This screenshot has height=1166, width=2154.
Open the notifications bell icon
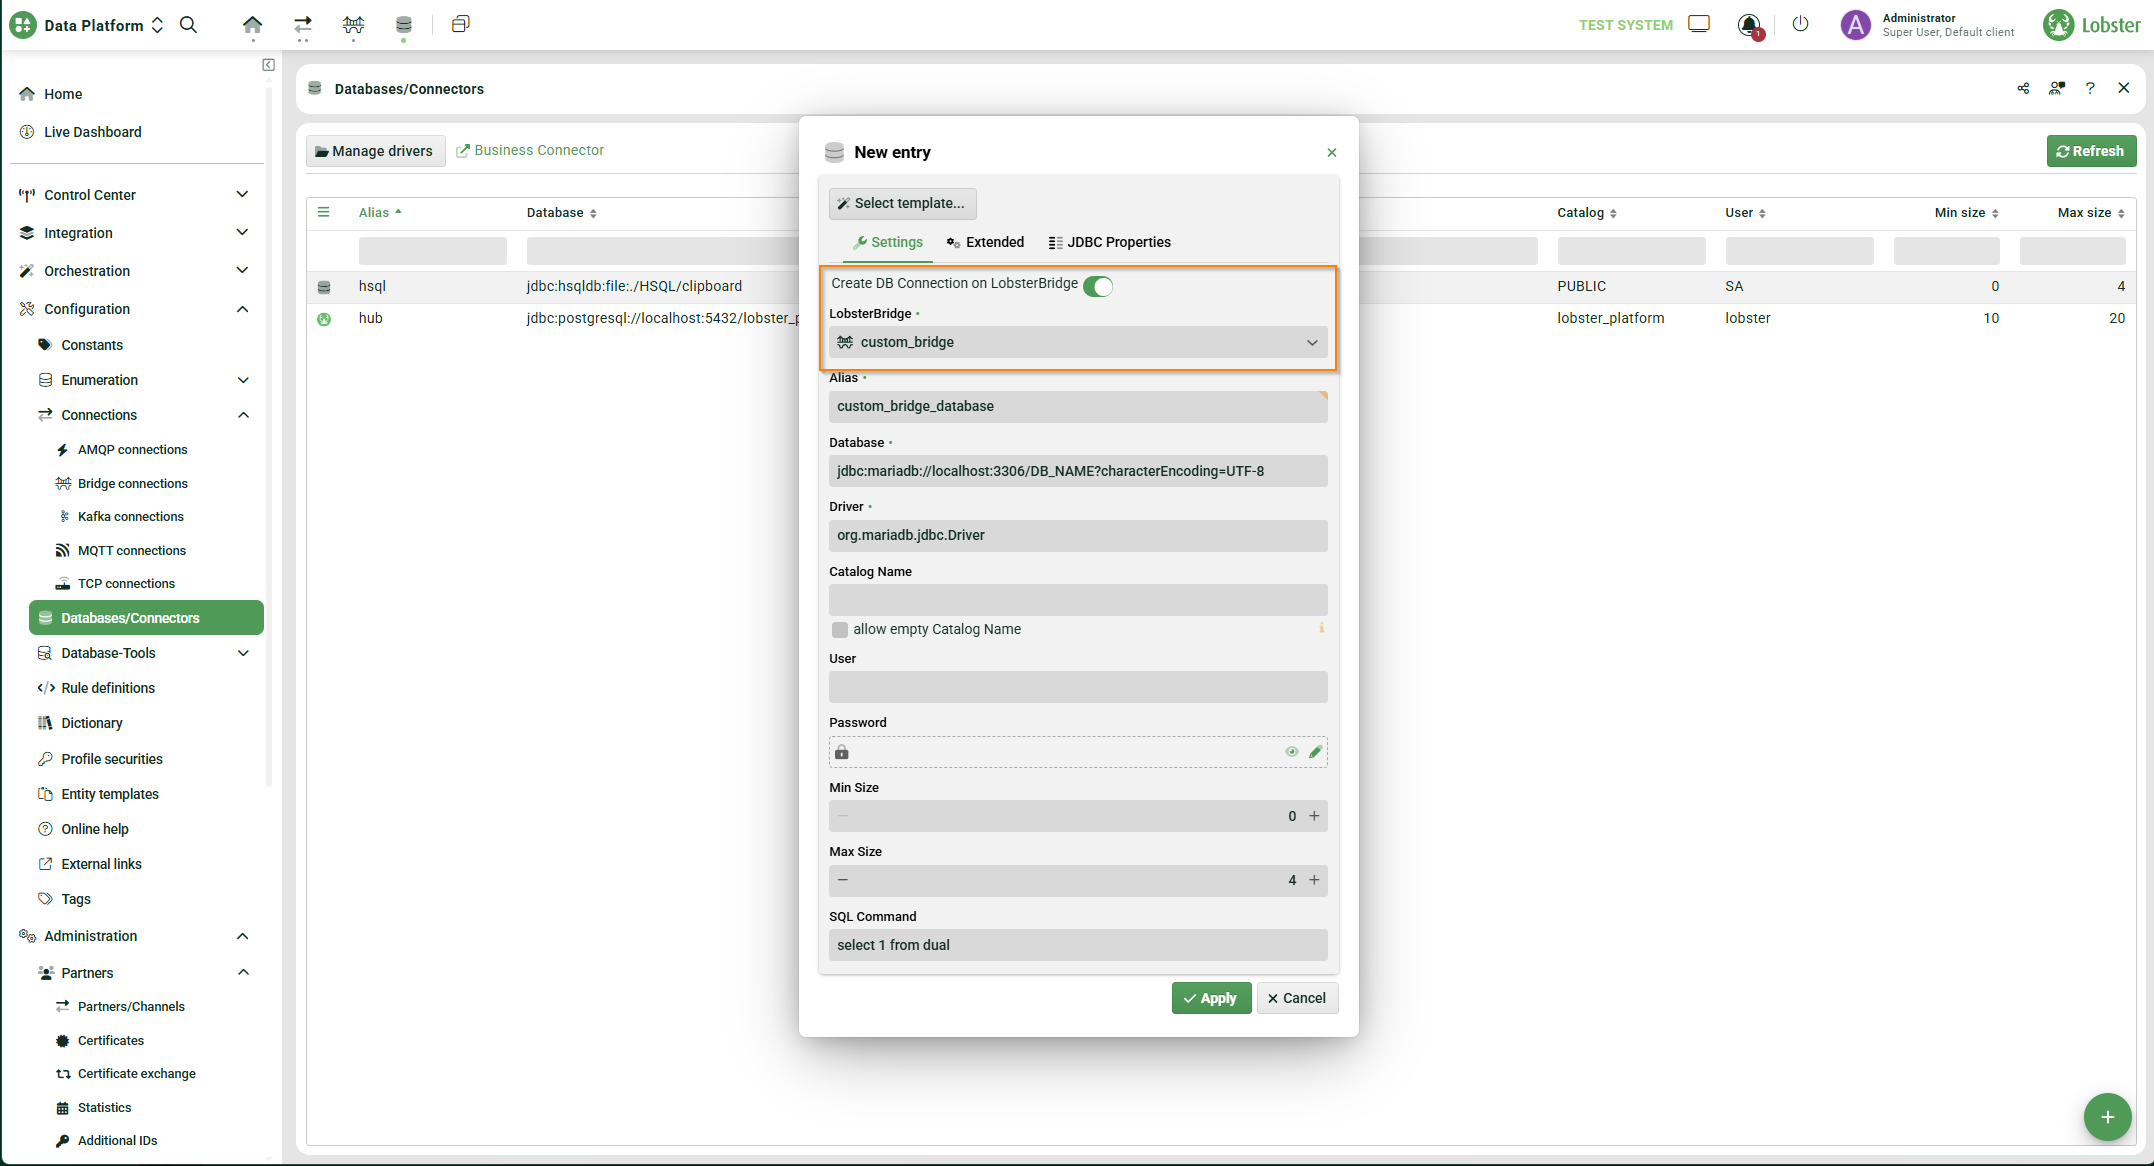1748,25
